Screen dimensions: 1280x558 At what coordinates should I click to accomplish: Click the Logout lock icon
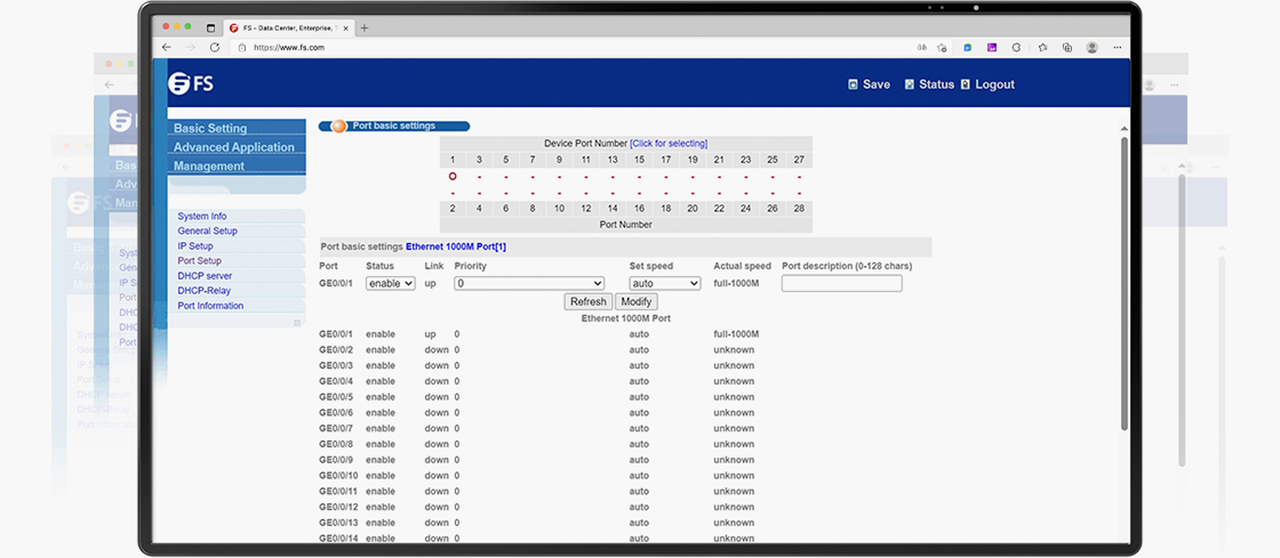point(966,85)
